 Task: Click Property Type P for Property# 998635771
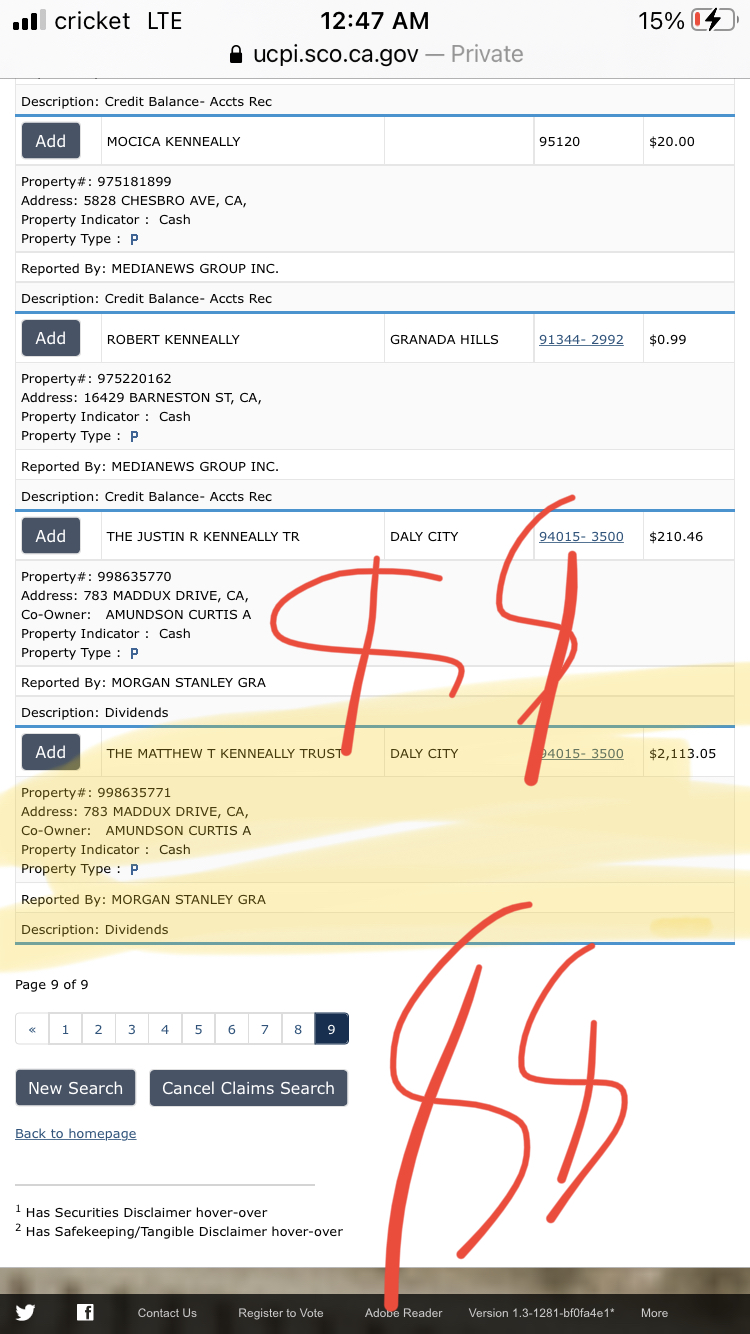134,869
